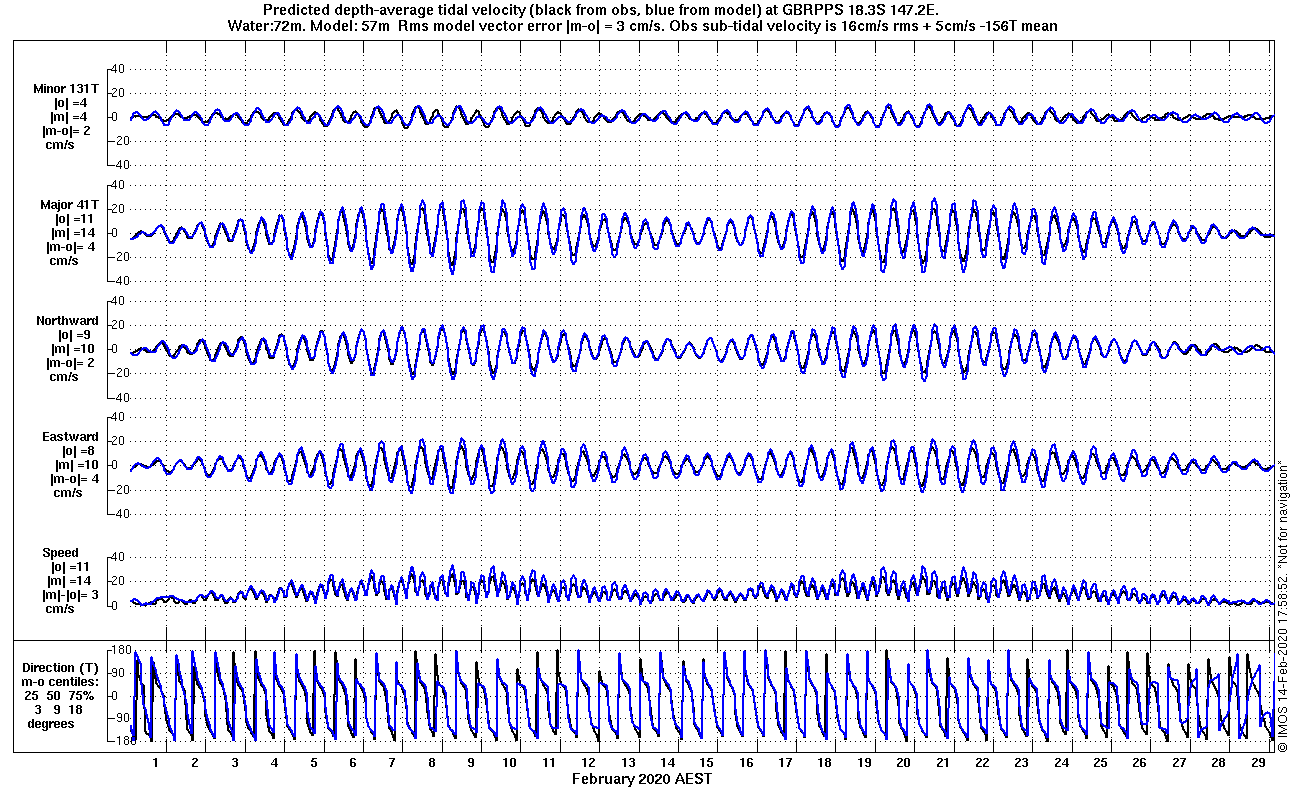Click the '25 50 75%' centile header

[60, 695]
